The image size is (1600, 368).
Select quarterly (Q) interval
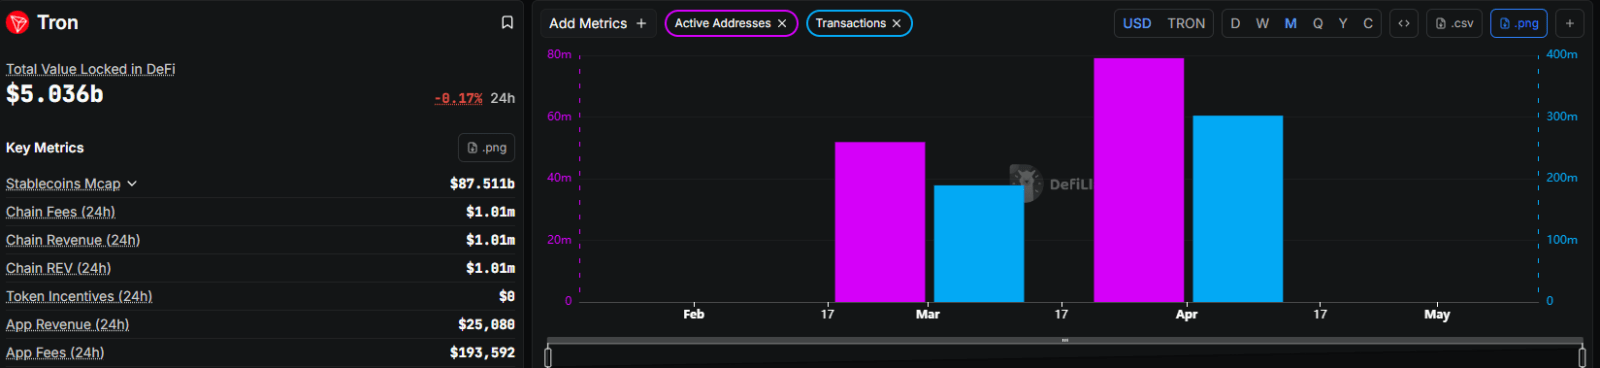[x=1318, y=23]
